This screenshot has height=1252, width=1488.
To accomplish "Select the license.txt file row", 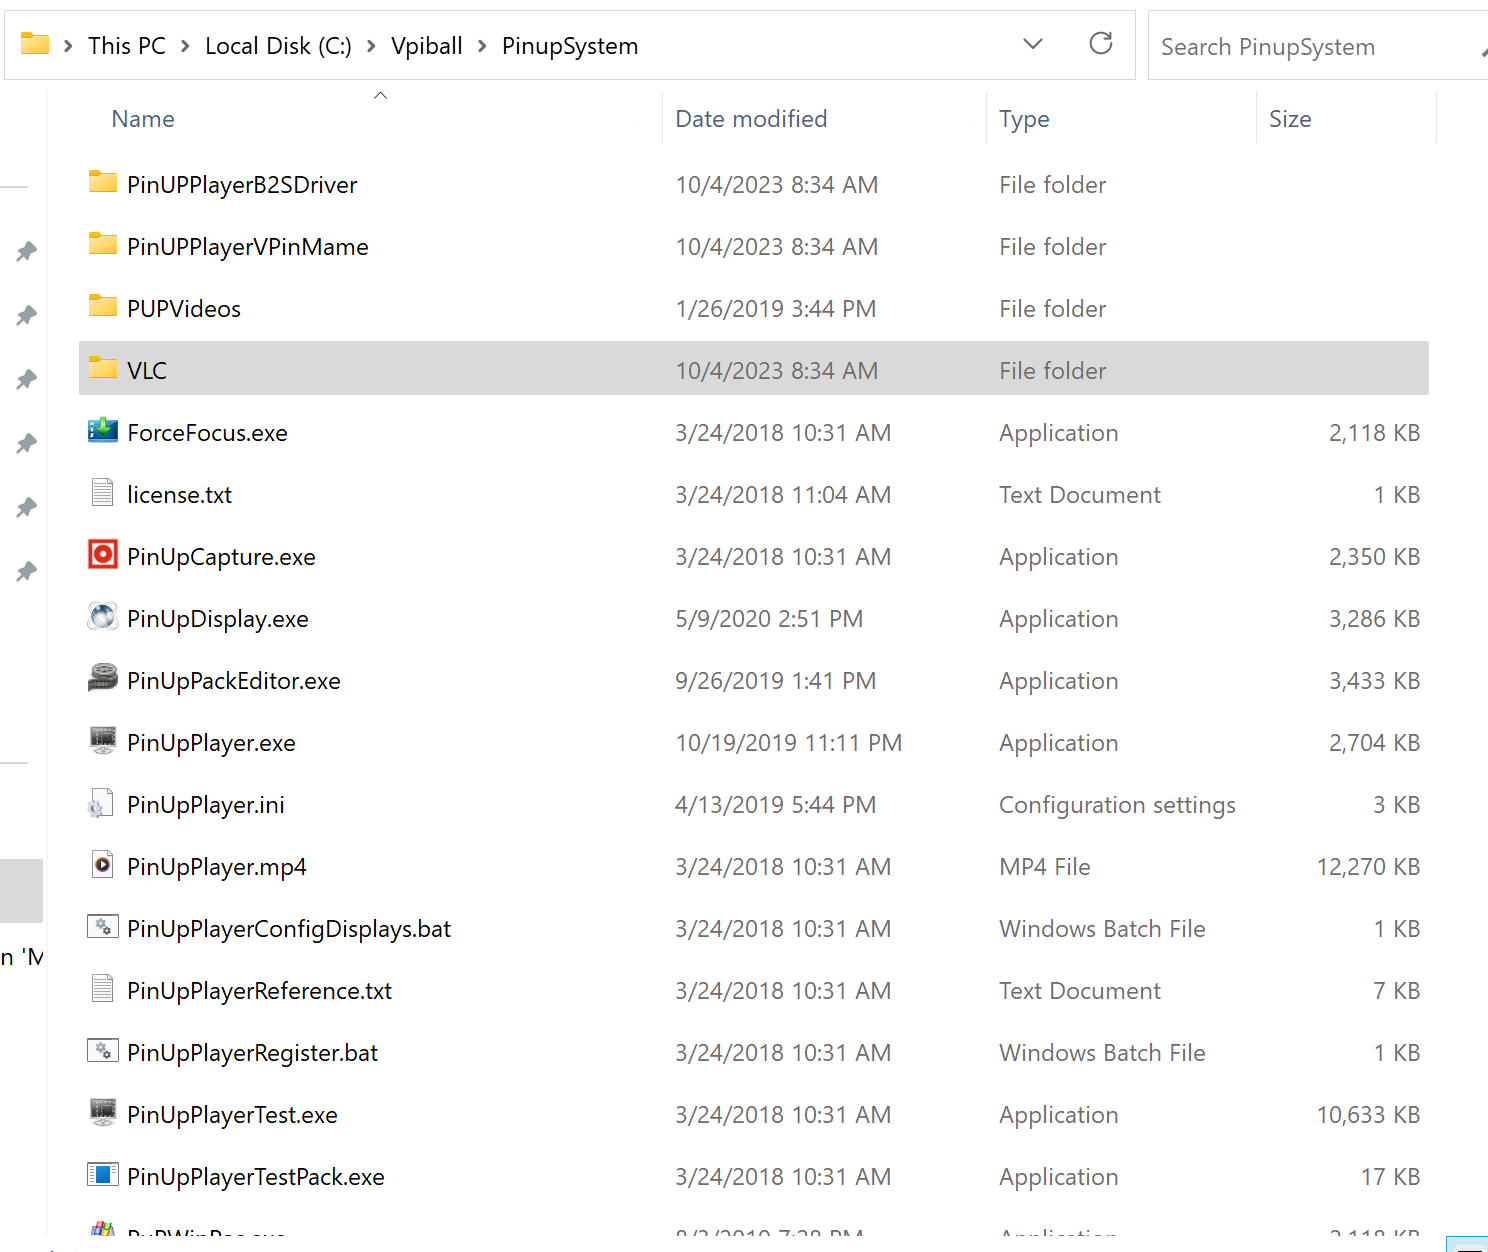I will pyautogui.click(x=179, y=495).
